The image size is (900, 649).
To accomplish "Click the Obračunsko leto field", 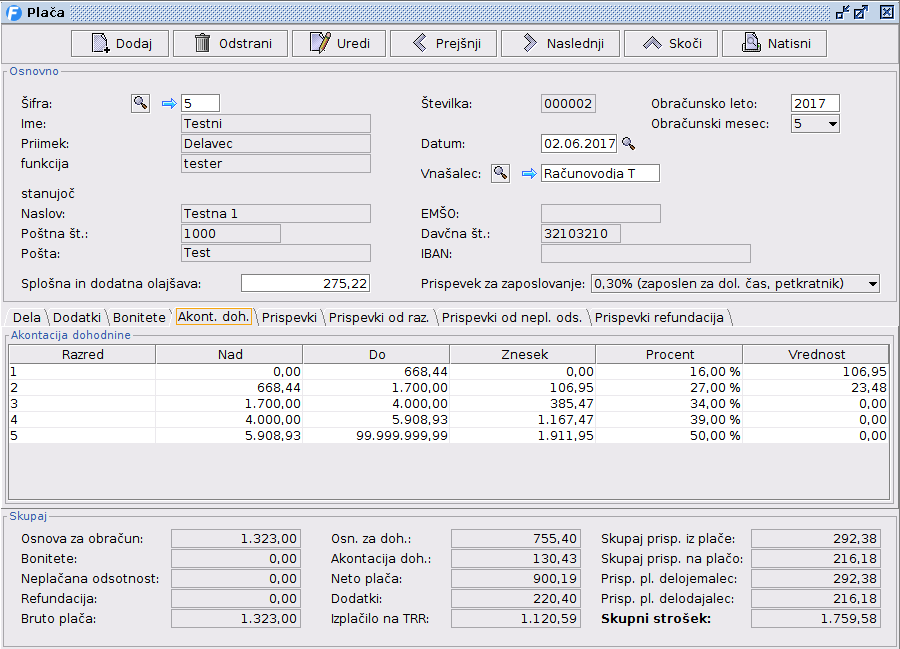I will (815, 103).
